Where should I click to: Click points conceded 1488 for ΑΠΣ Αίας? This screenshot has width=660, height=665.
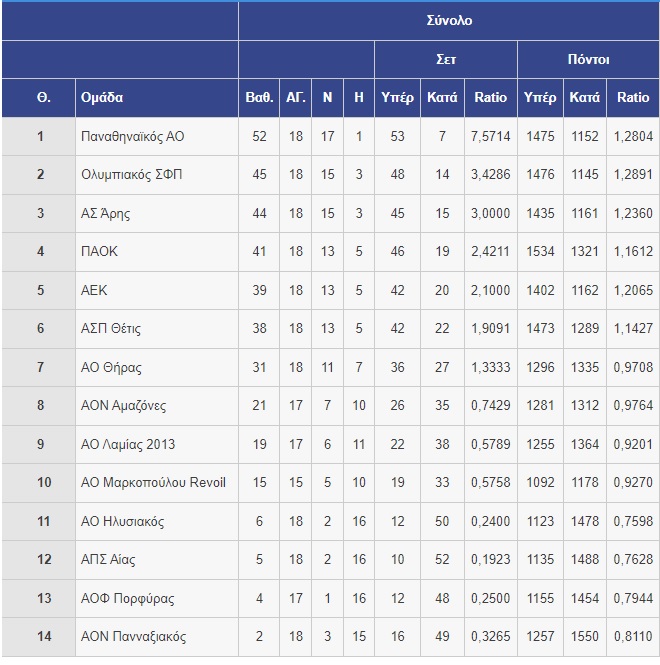[x=584, y=559]
